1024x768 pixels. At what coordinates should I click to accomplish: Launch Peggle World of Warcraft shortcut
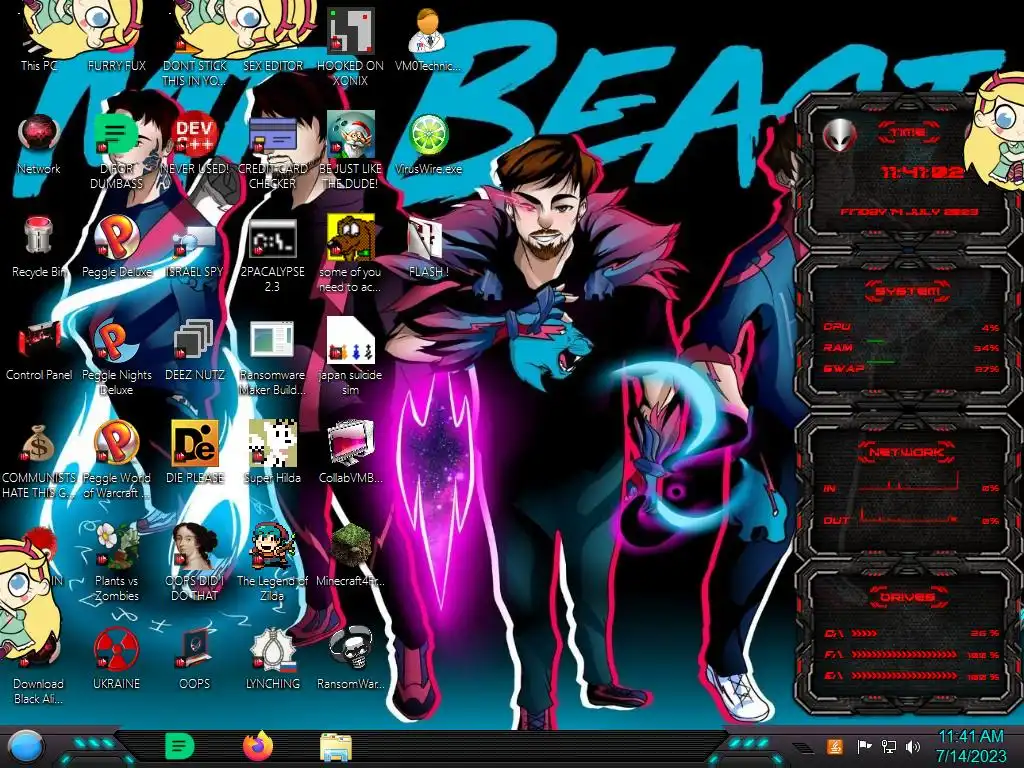pos(117,460)
